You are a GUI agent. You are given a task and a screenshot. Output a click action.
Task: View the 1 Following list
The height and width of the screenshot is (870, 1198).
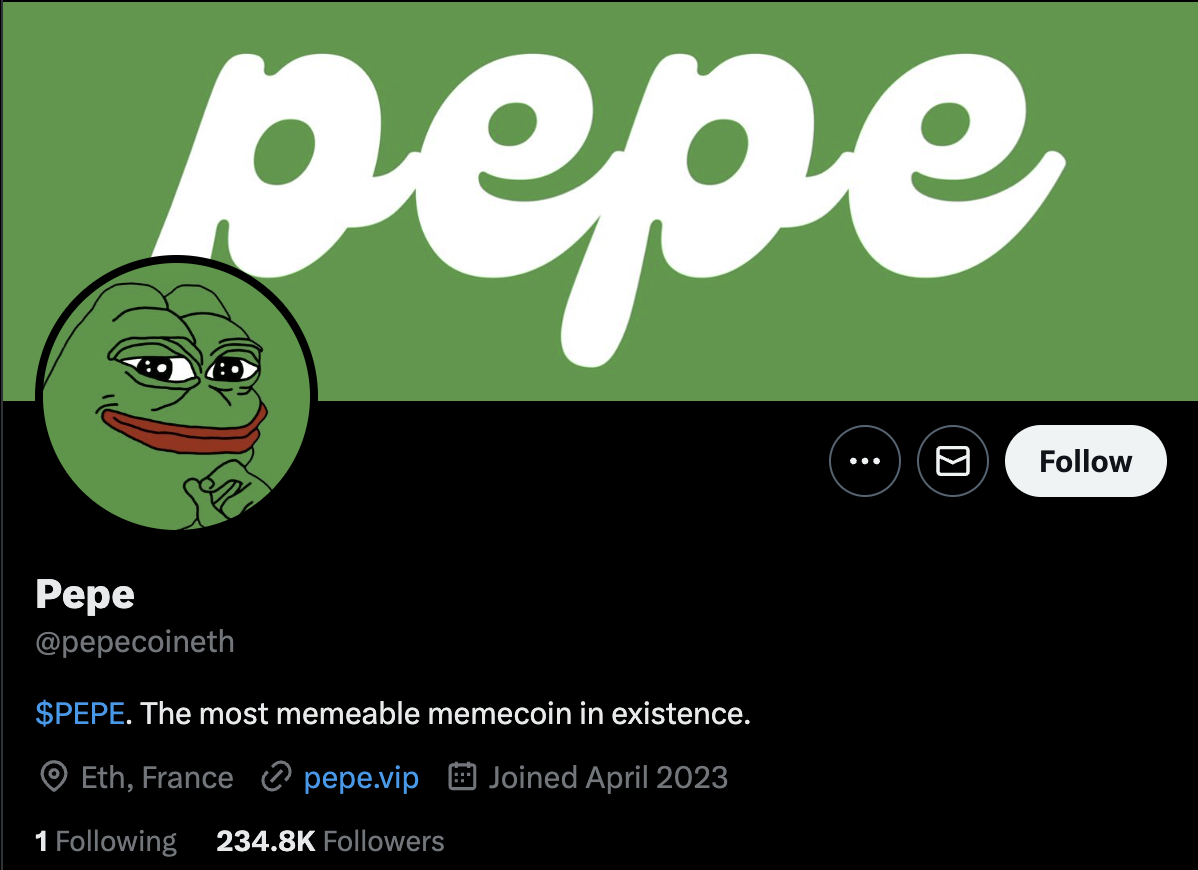pyautogui.click(x=105, y=842)
